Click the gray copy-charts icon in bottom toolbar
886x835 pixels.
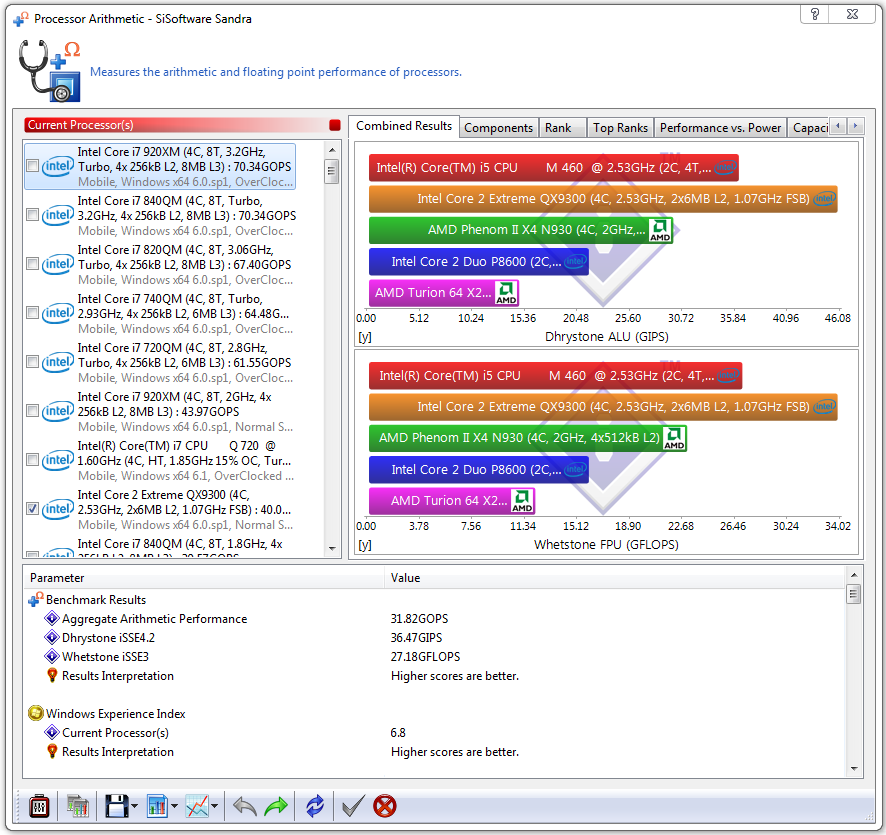point(77,806)
